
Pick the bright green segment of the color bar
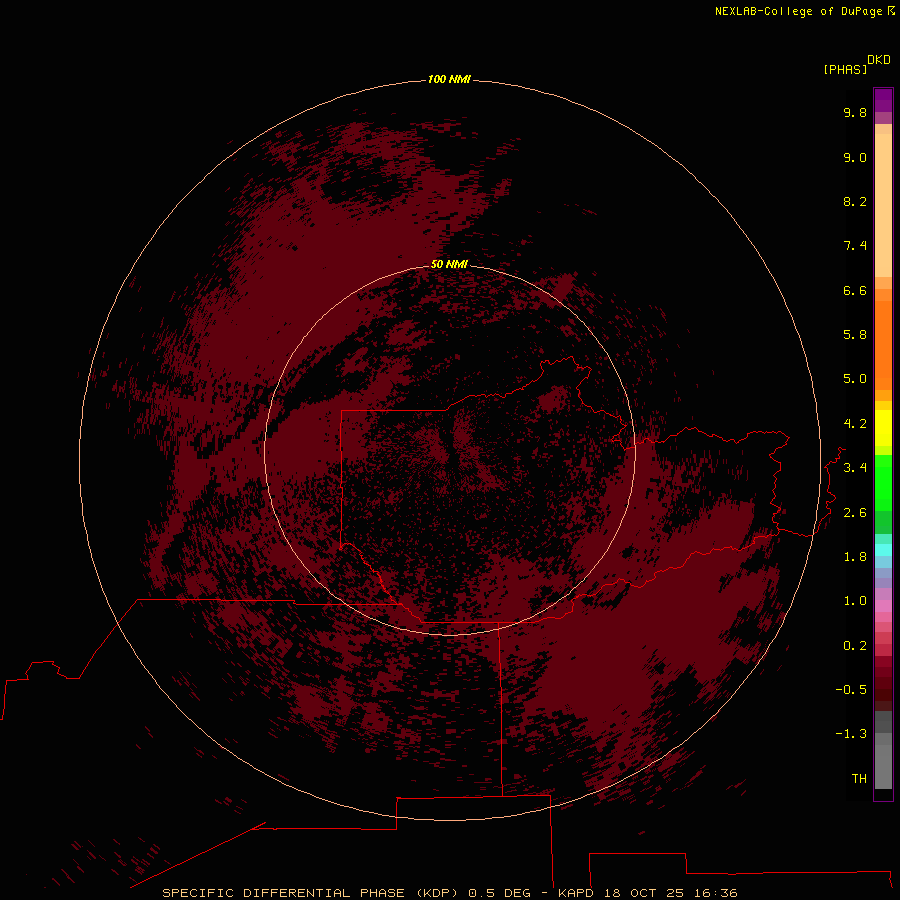tap(883, 483)
